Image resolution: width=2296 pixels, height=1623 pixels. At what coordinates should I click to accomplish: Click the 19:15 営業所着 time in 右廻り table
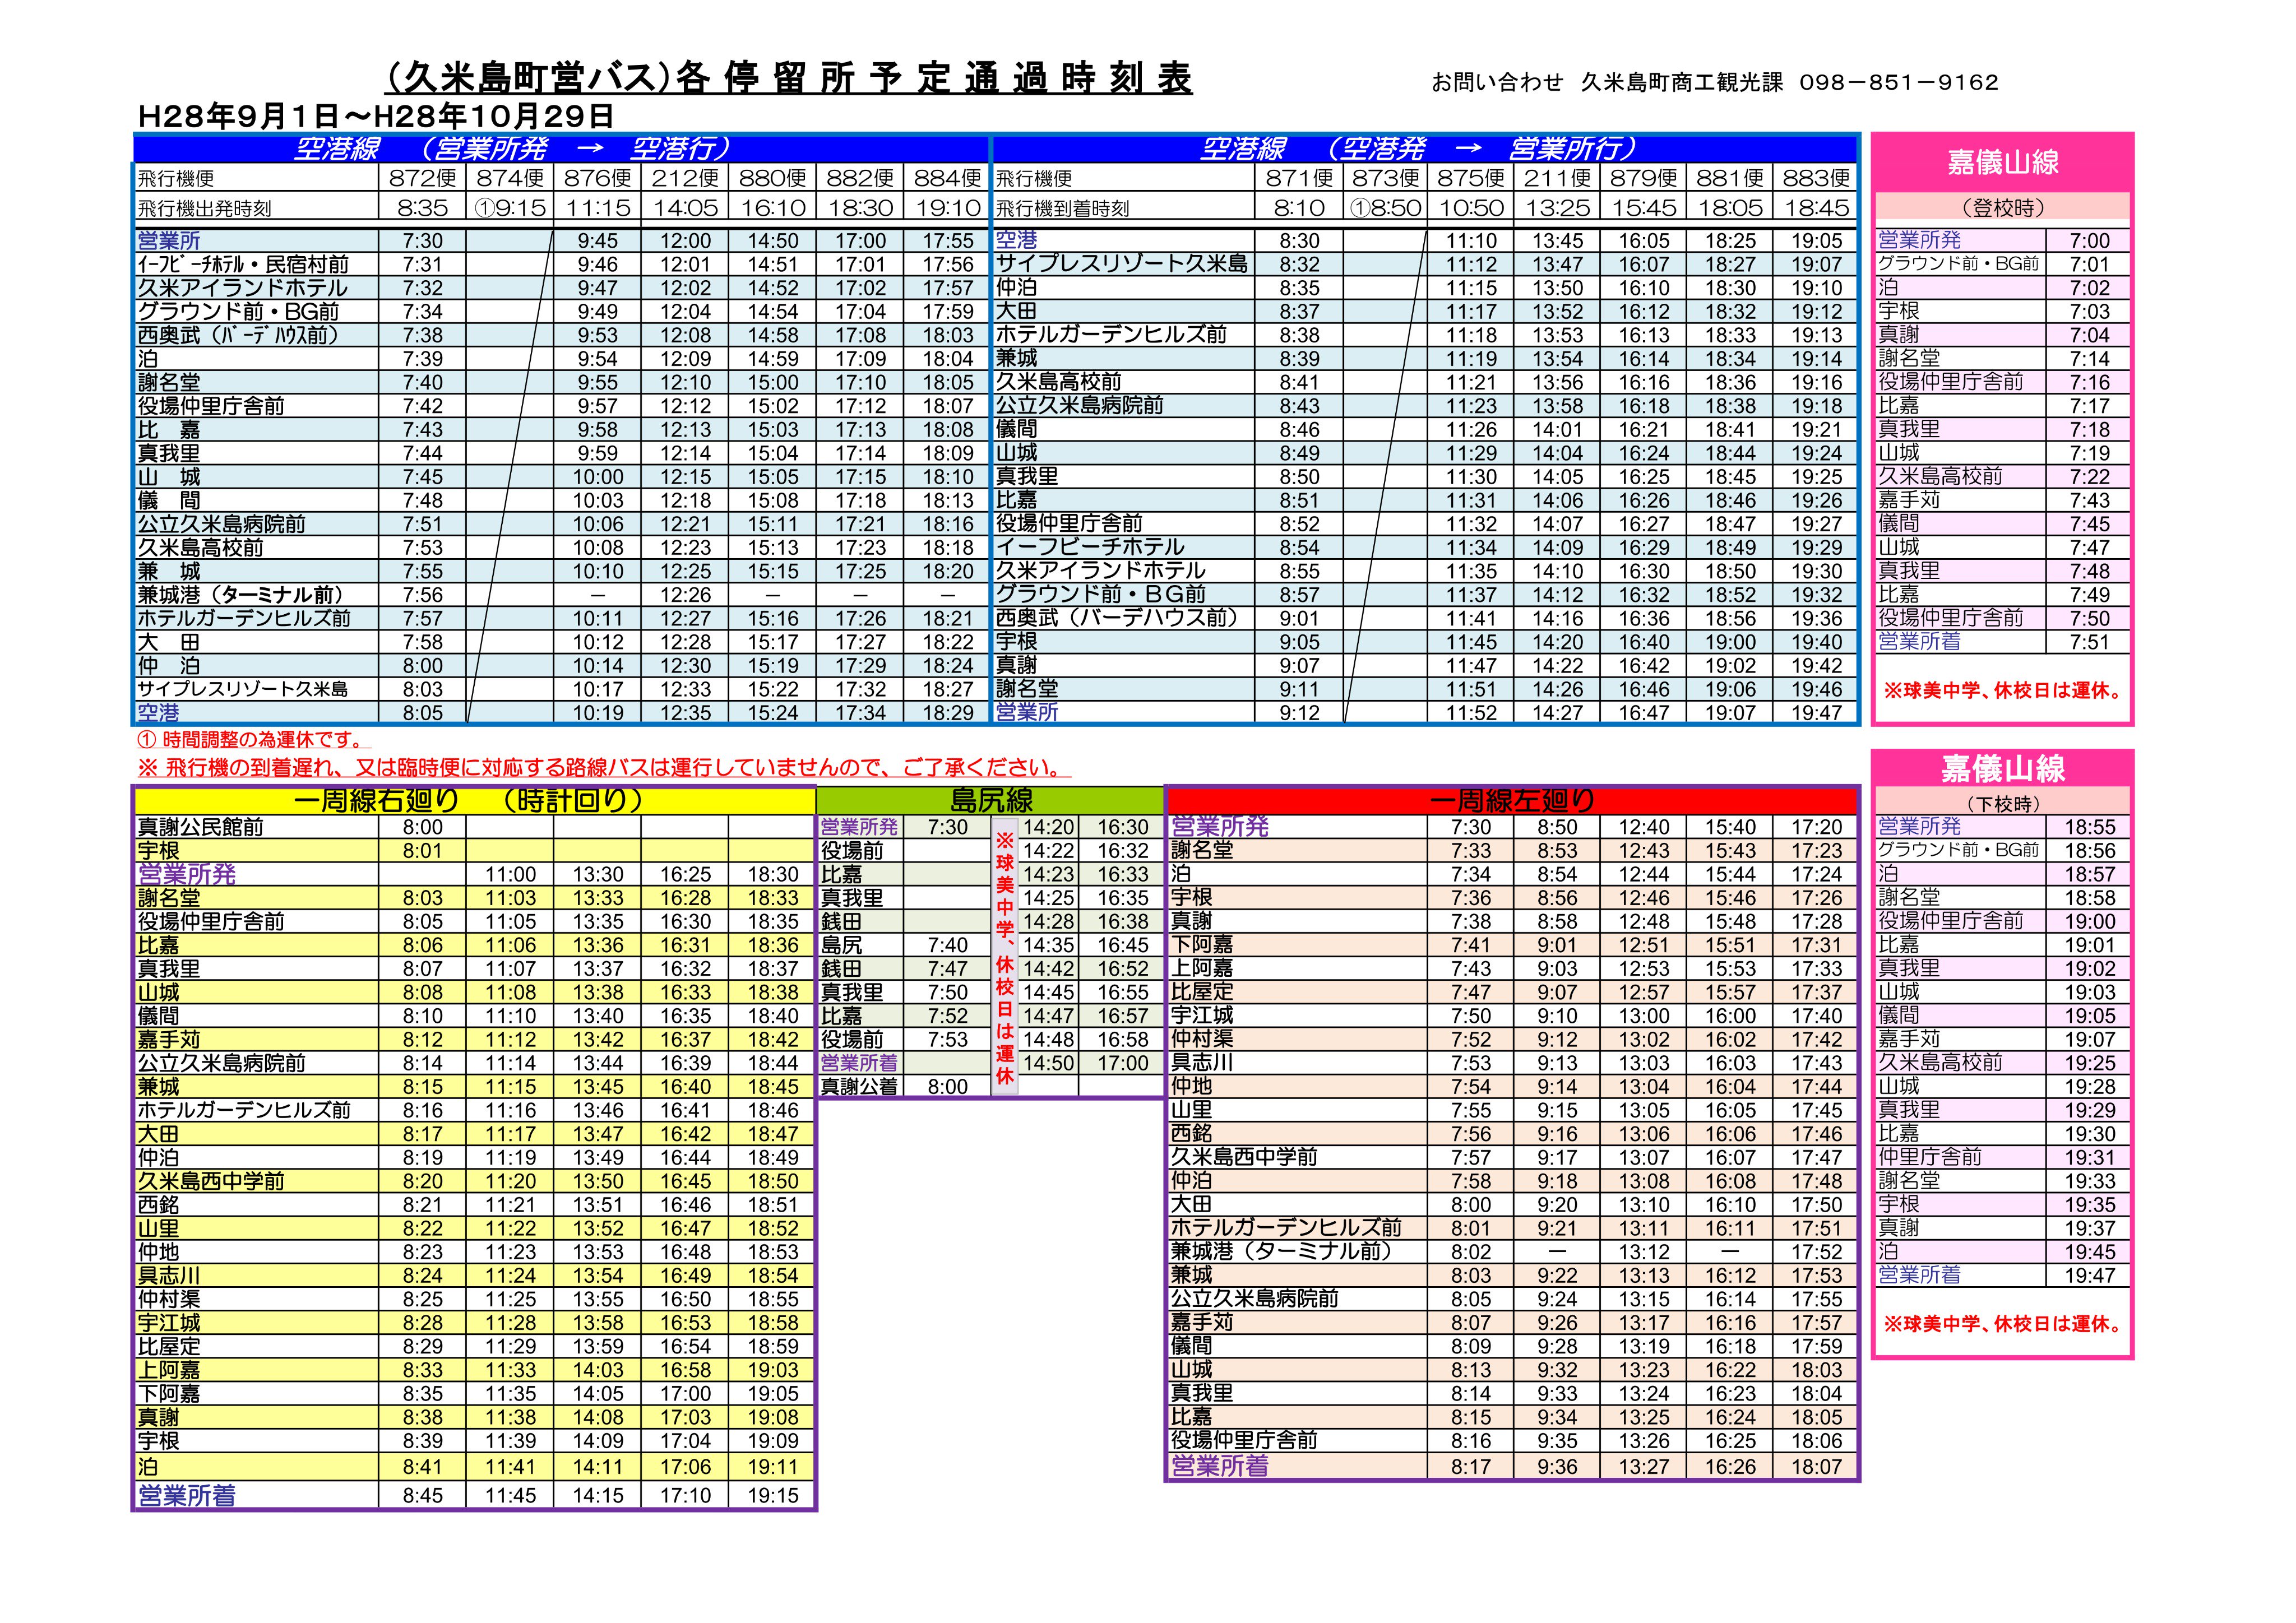point(772,1496)
